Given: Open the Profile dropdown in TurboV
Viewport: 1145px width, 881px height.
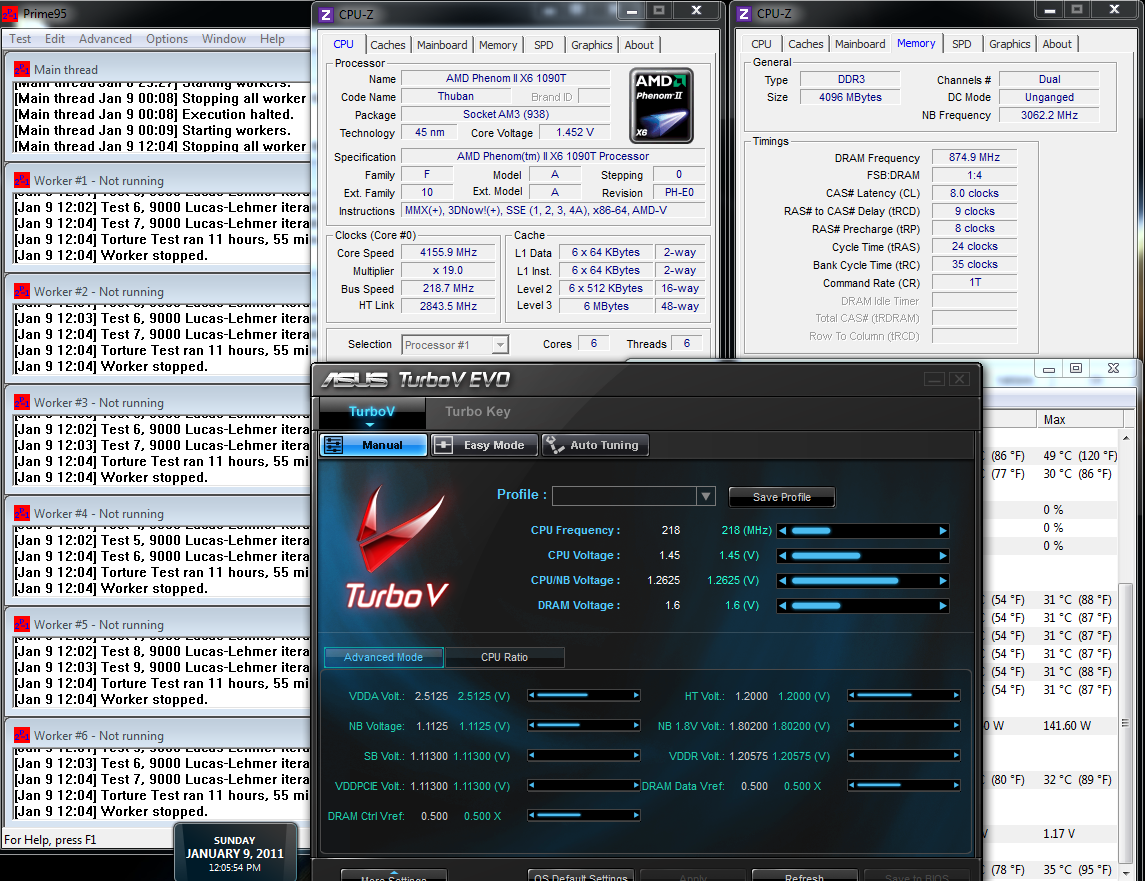Looking at the screenshot, I should click(x=706, y=496).
